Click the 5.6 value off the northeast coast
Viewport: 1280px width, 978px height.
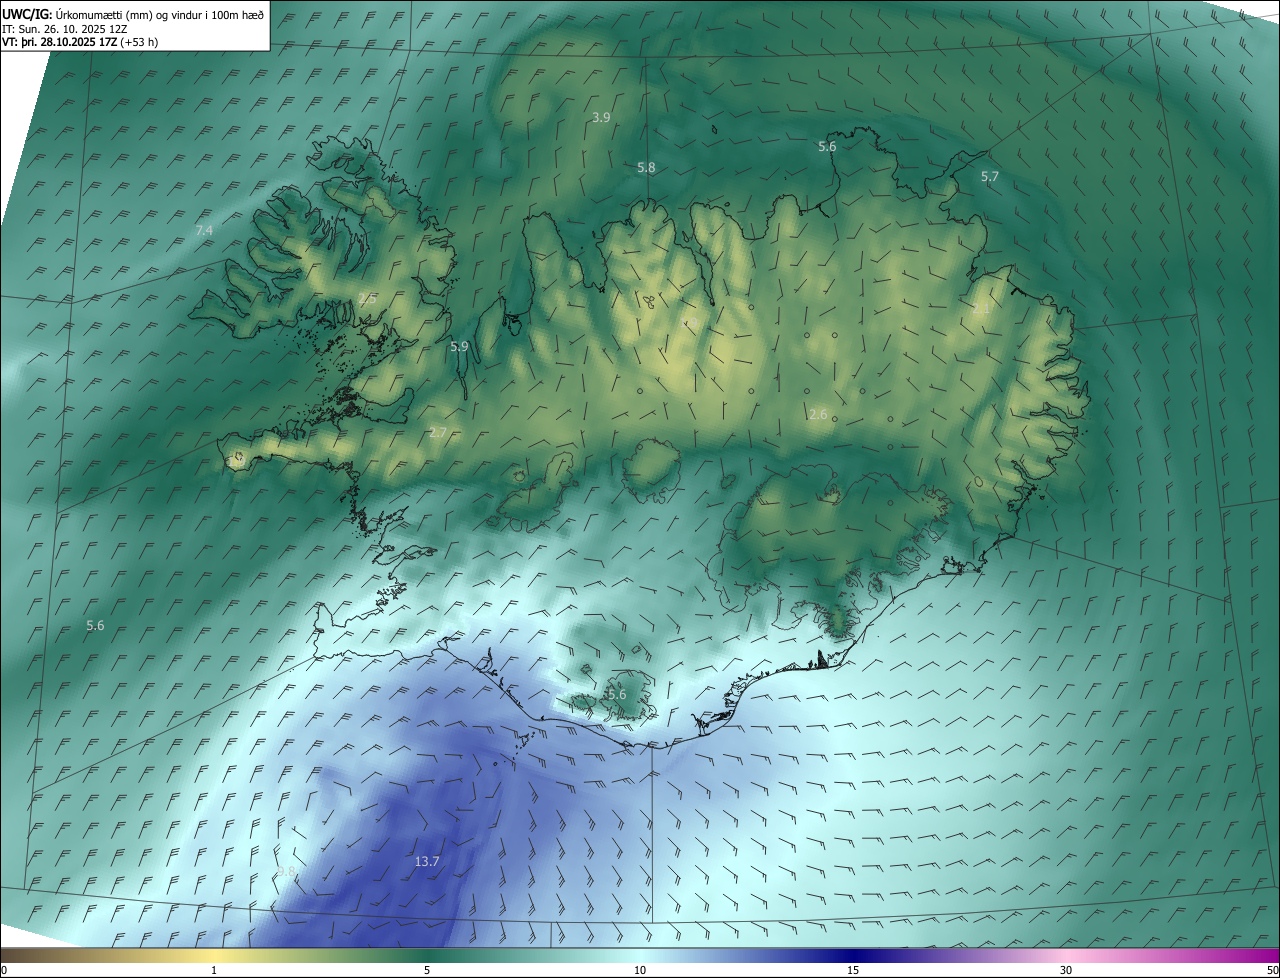(x=827, y=146)
